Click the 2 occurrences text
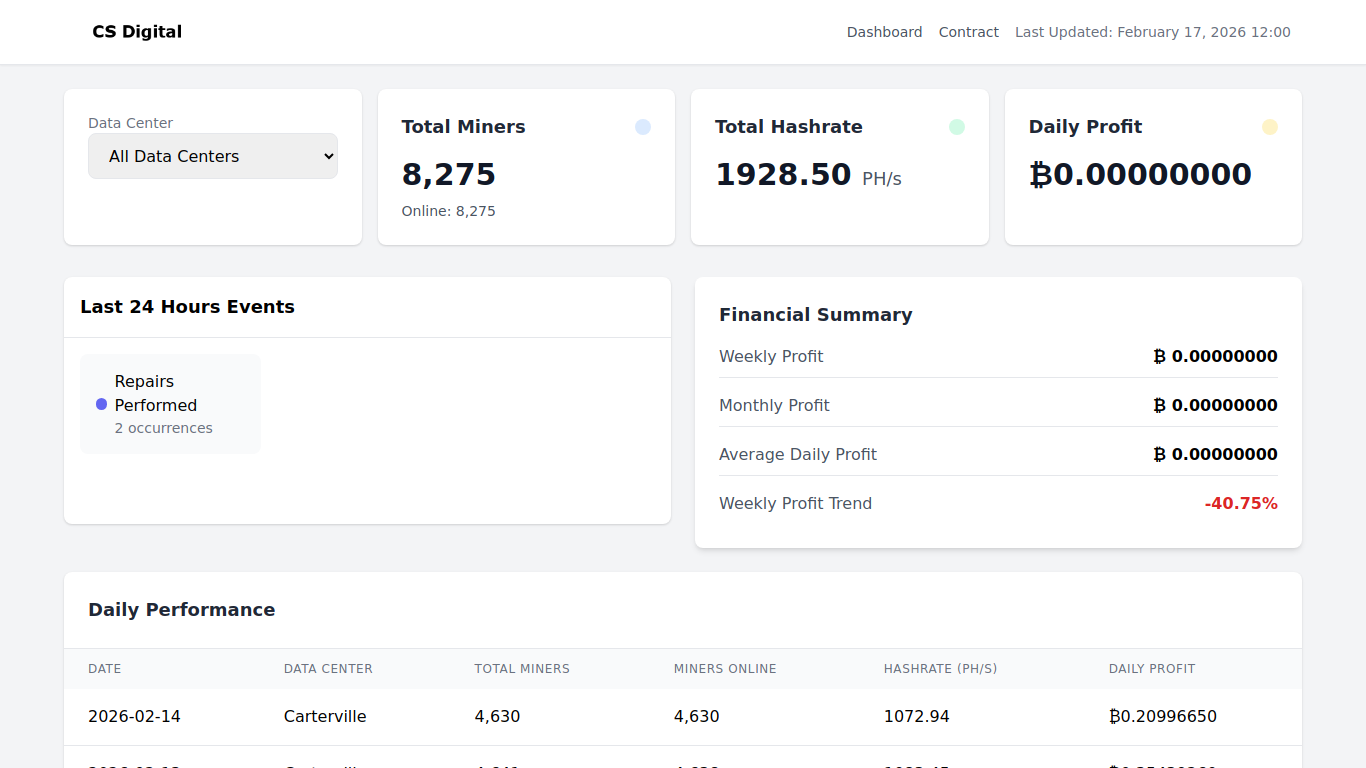Image resolution: width=1366 pixels, height=768 pixels. pyautogui.click(x=164, y=428)
